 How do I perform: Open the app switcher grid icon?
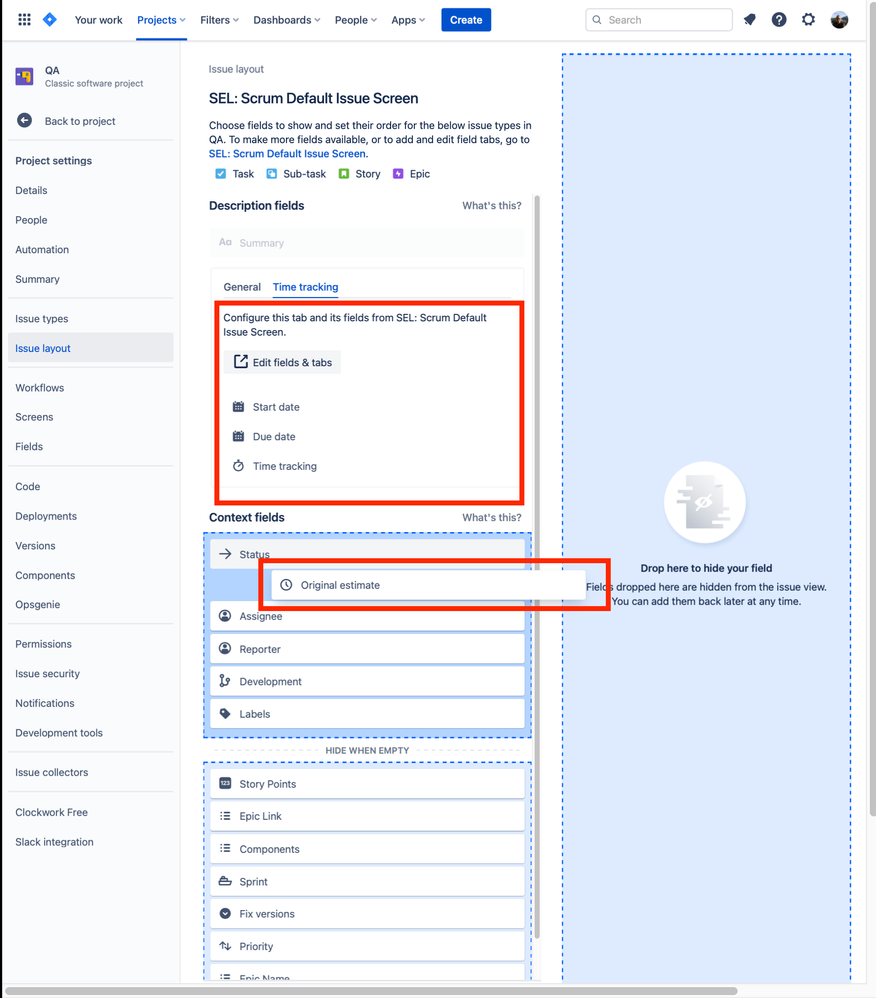(x=24, y=20)
